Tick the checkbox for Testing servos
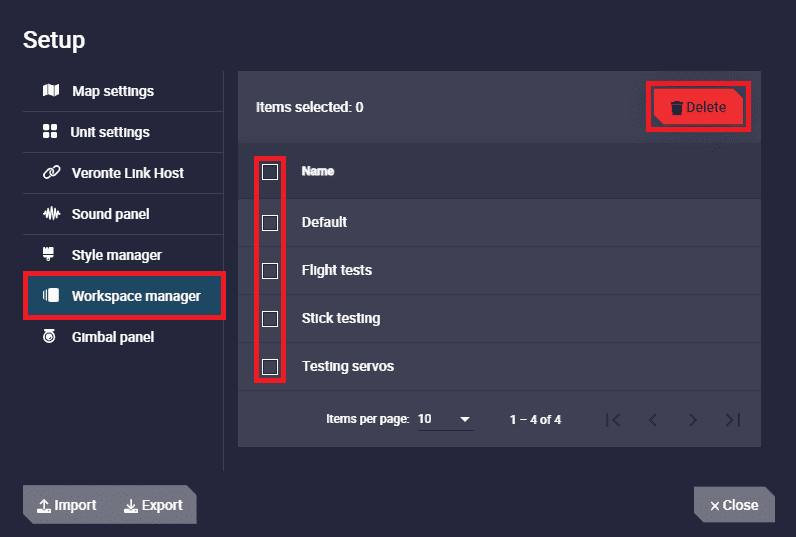The width and height of the screenshot is (796, 537). coord(270,367)
